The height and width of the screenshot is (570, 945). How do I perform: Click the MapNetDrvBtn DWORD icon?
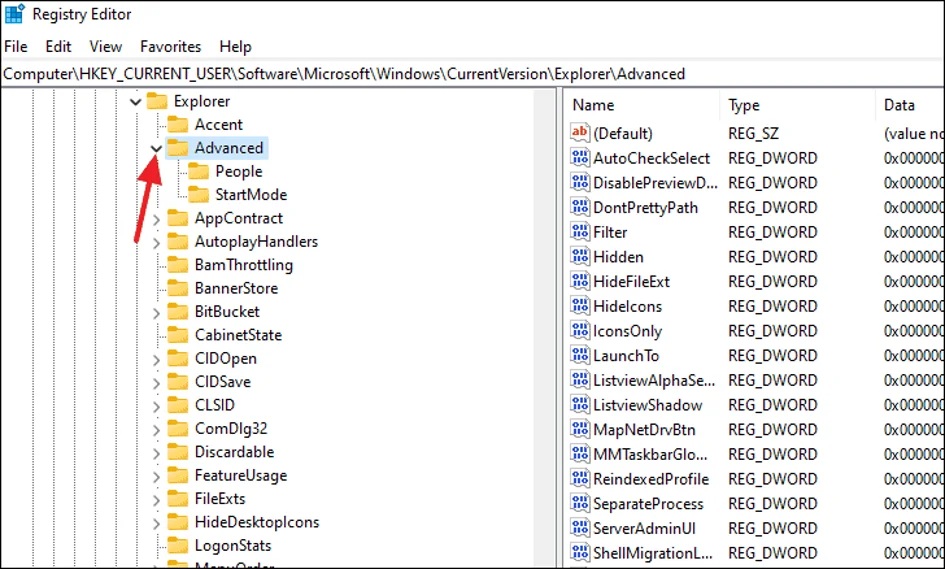pos(580,429)
